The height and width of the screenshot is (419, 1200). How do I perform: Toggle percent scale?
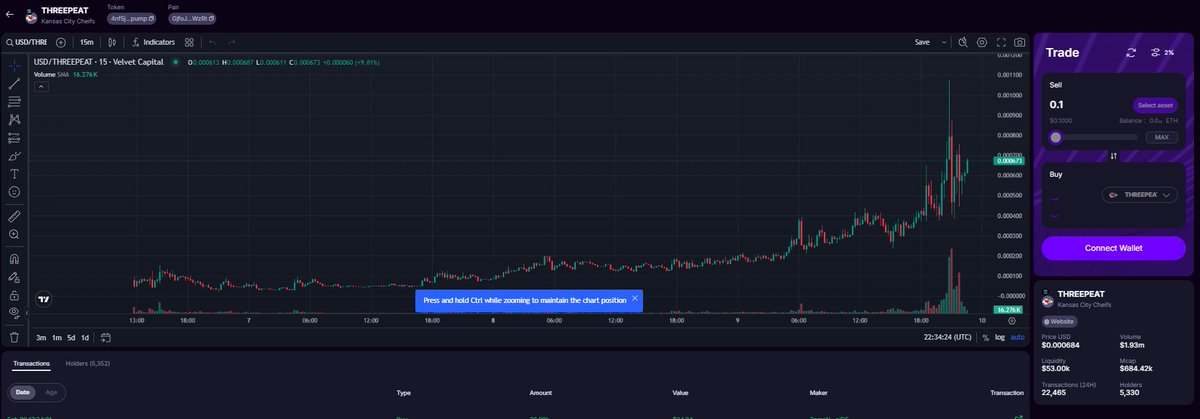tap(986, 337)
